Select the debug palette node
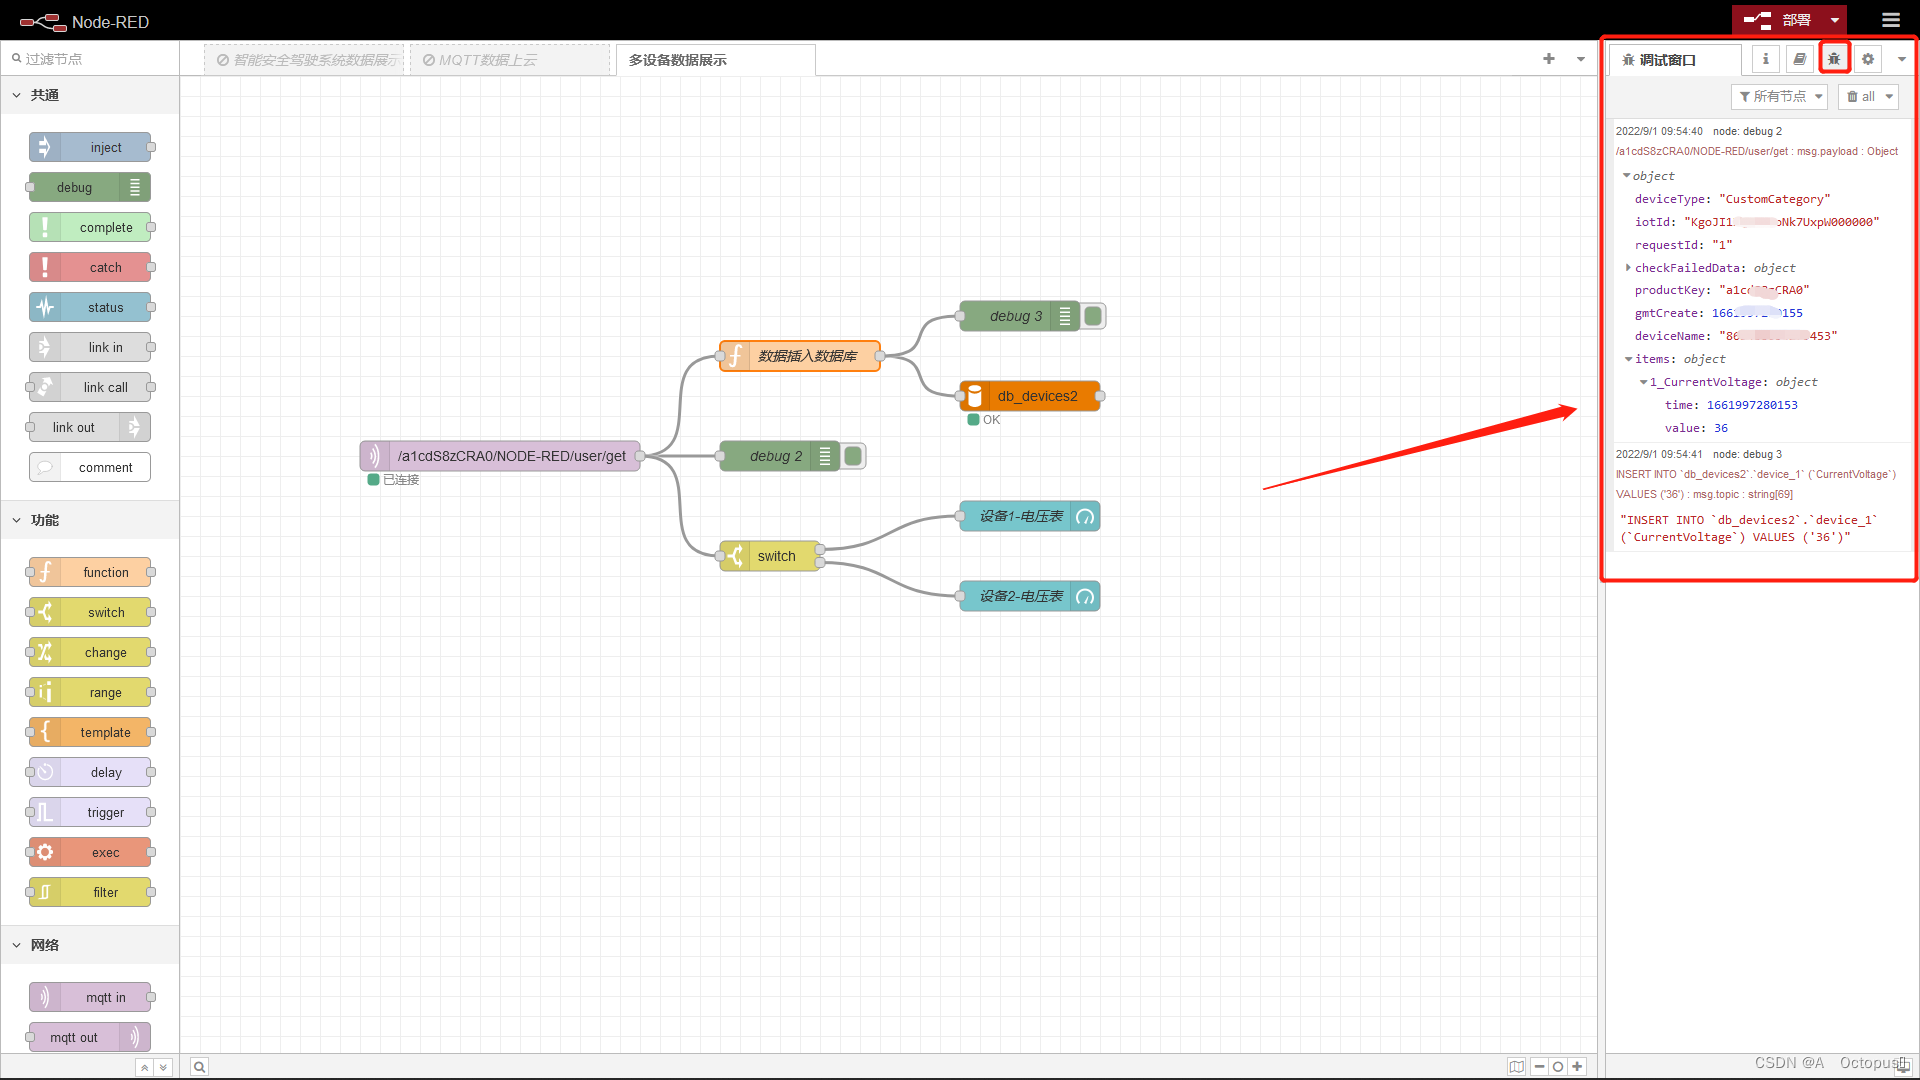This screenshot has height=1080, width=1920. pos(90,187)
